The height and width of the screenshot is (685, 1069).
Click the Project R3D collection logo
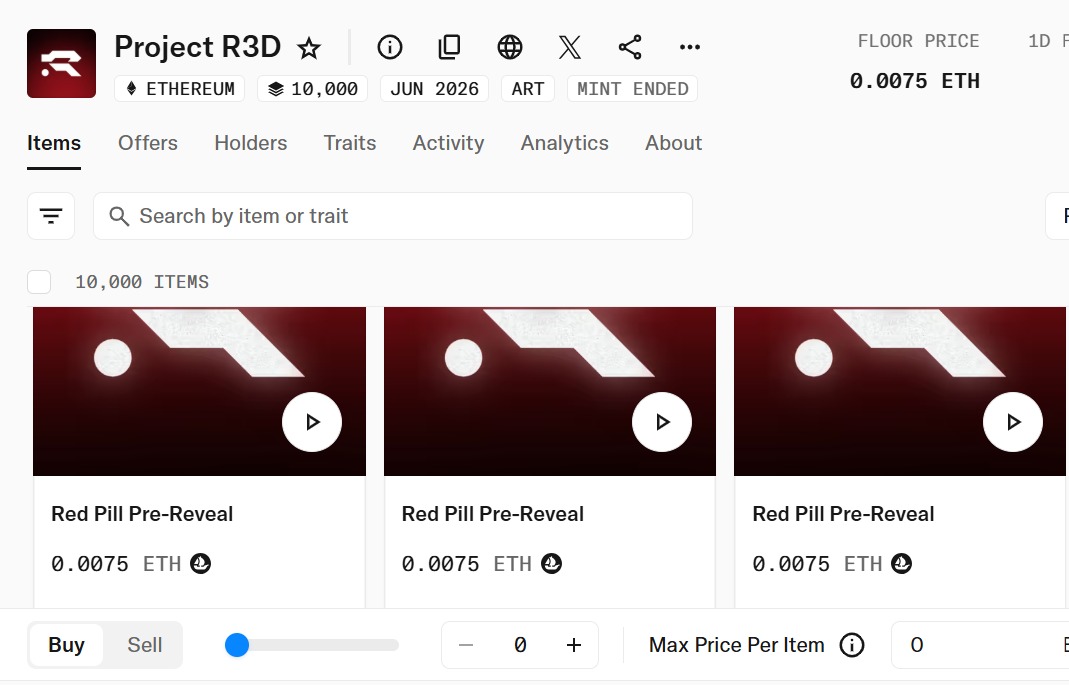[x=61, y=63]
